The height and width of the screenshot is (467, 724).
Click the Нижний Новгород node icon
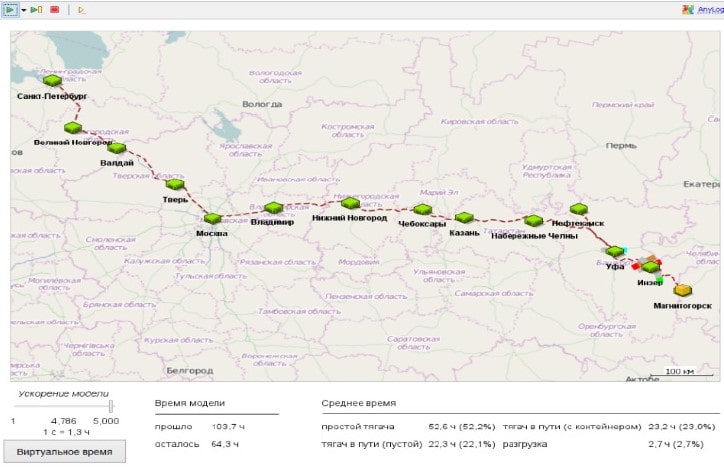(x=350, y=203)
